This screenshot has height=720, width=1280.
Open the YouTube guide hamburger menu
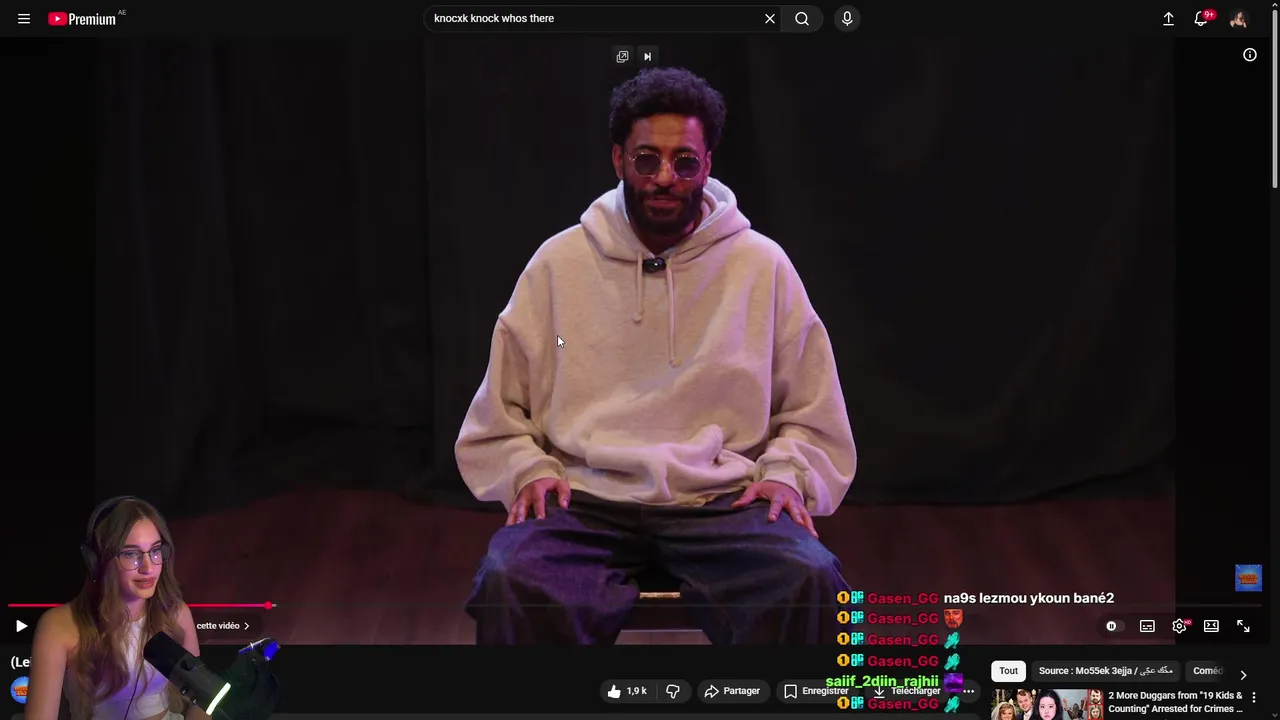tap(24, 19)
